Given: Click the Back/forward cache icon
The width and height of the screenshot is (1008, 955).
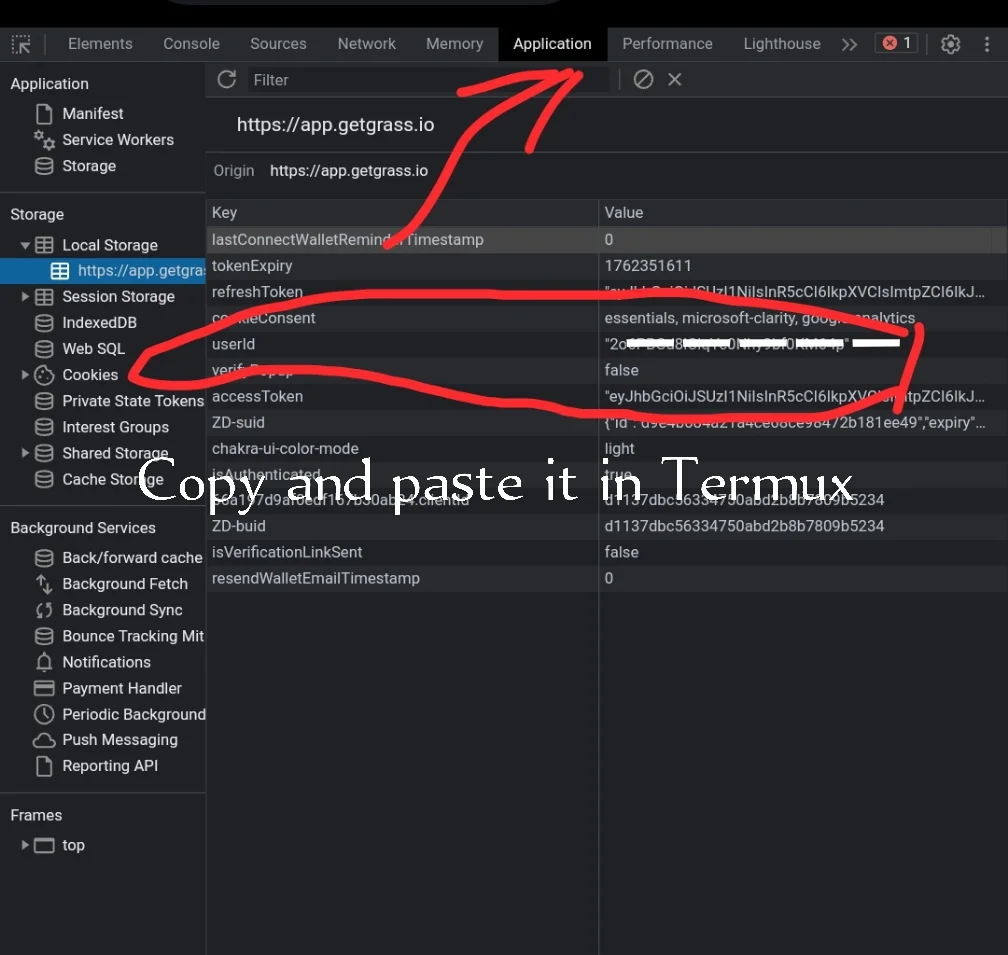Looking at the screenshot, I should [x=44, y=558].
